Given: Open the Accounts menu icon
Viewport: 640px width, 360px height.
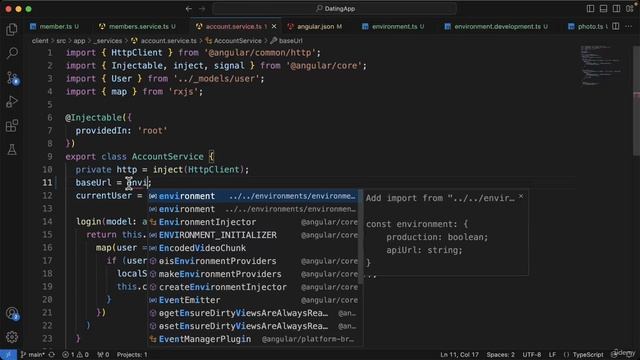Looking at the screenshot, I should pyautogui.click(x=12, y=313).
